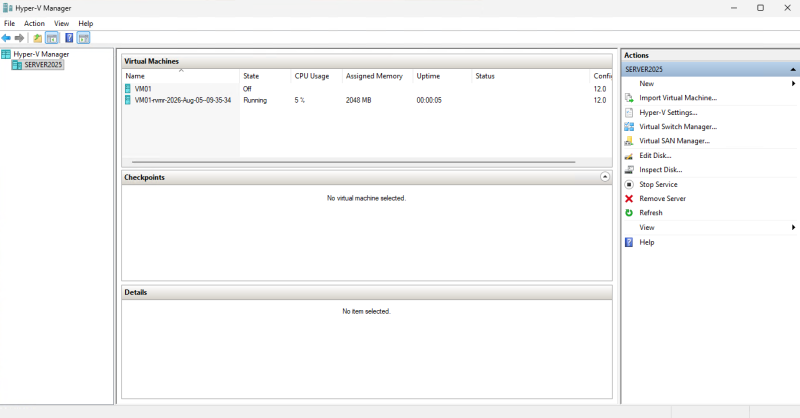This screenshot has height=418, width=800.
Task: Click the Off state cell
Action: (x=247, y=88)
